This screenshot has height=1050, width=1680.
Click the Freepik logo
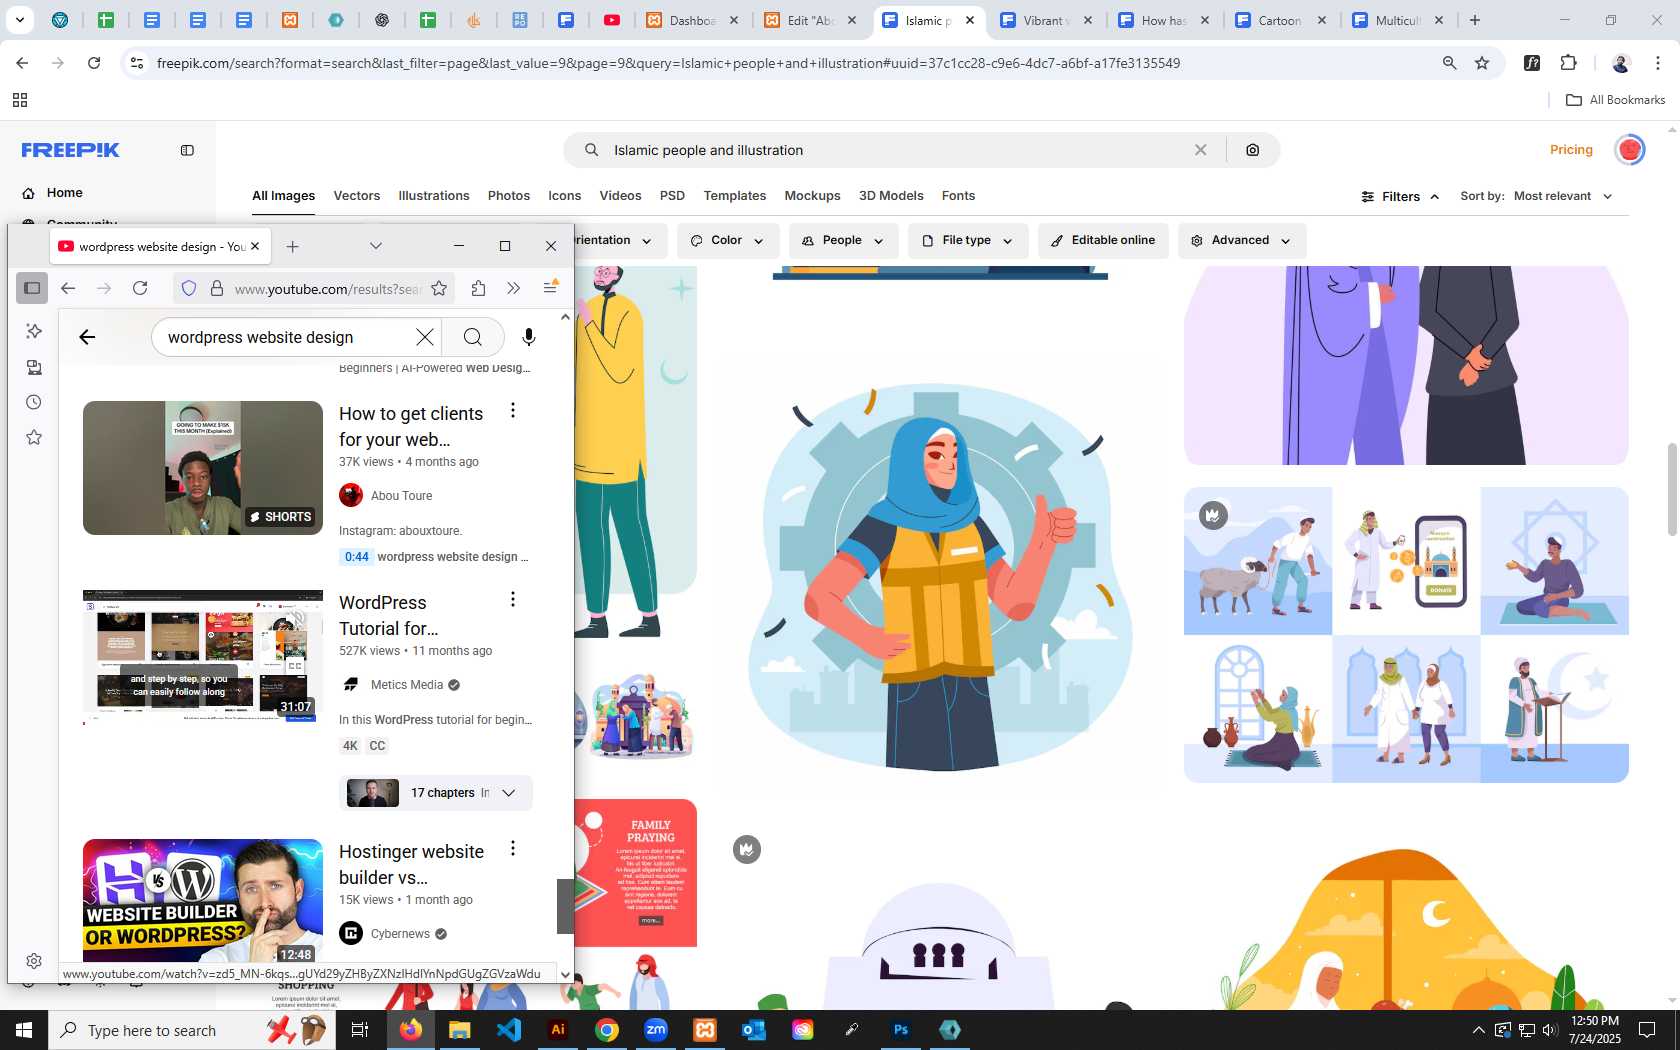[x=70, y=150]
